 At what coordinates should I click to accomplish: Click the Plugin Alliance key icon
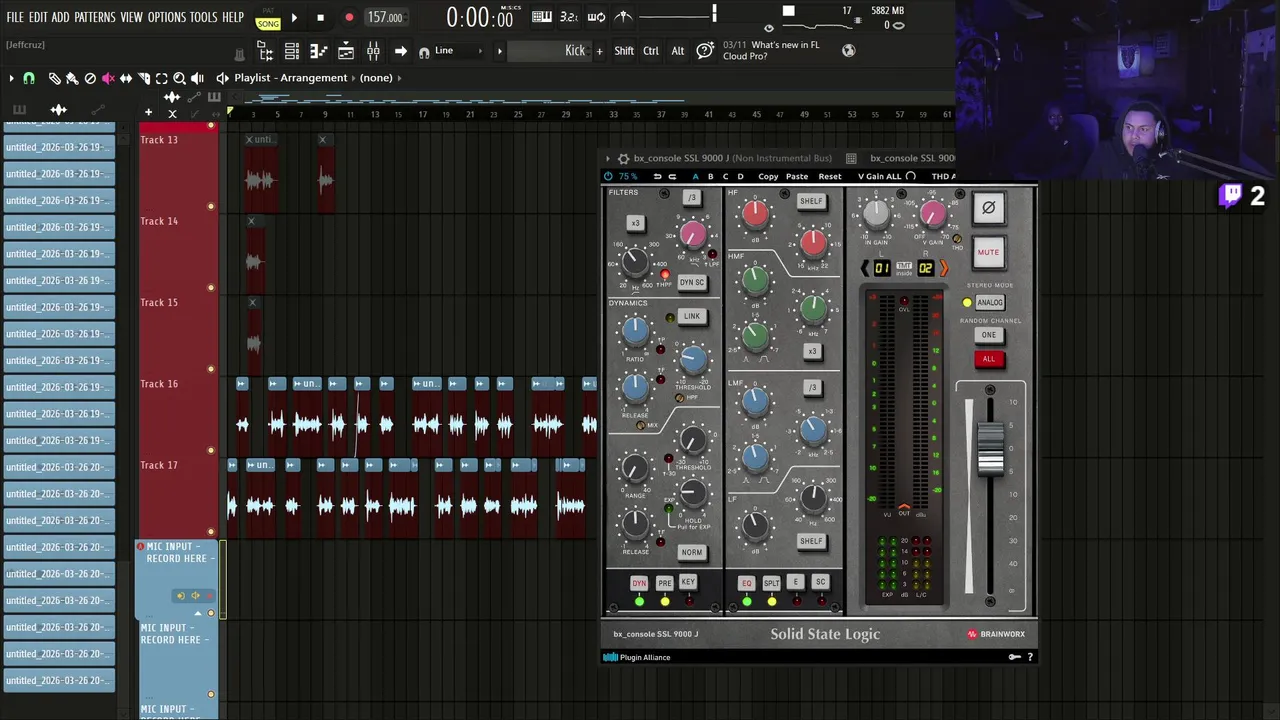[1014, 657]
